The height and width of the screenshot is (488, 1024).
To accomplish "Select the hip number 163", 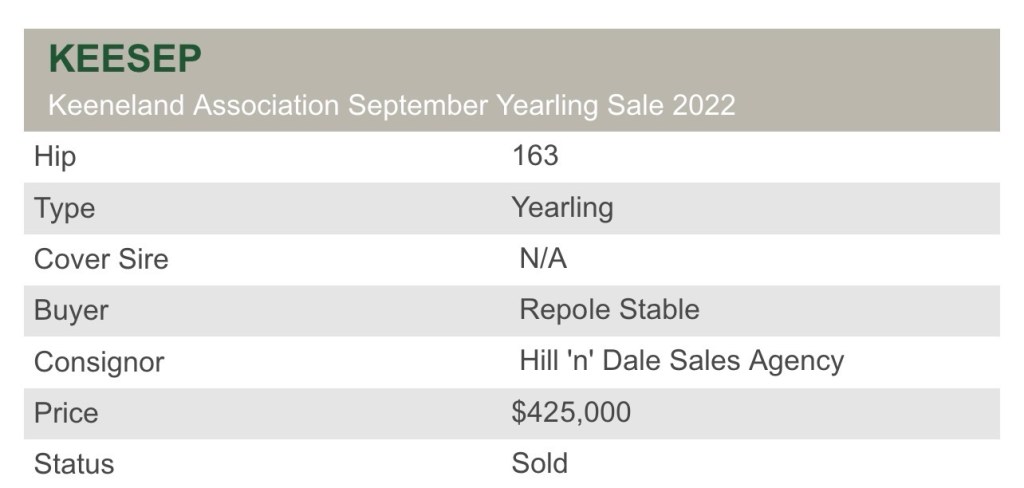I will 535,156.
